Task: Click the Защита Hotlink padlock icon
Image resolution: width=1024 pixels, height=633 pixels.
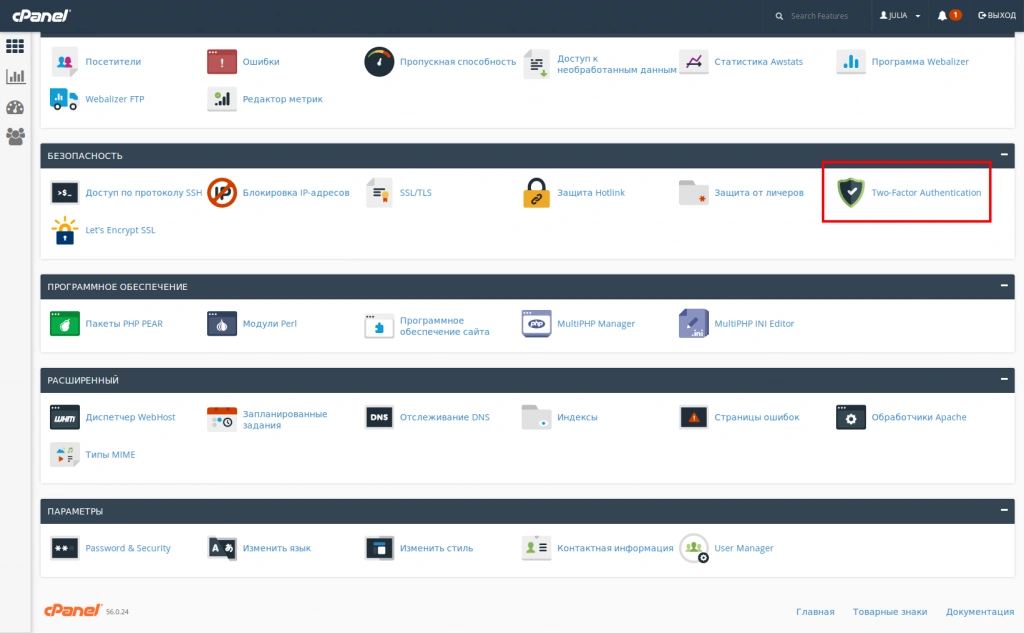Action: (x=536, y=193)
